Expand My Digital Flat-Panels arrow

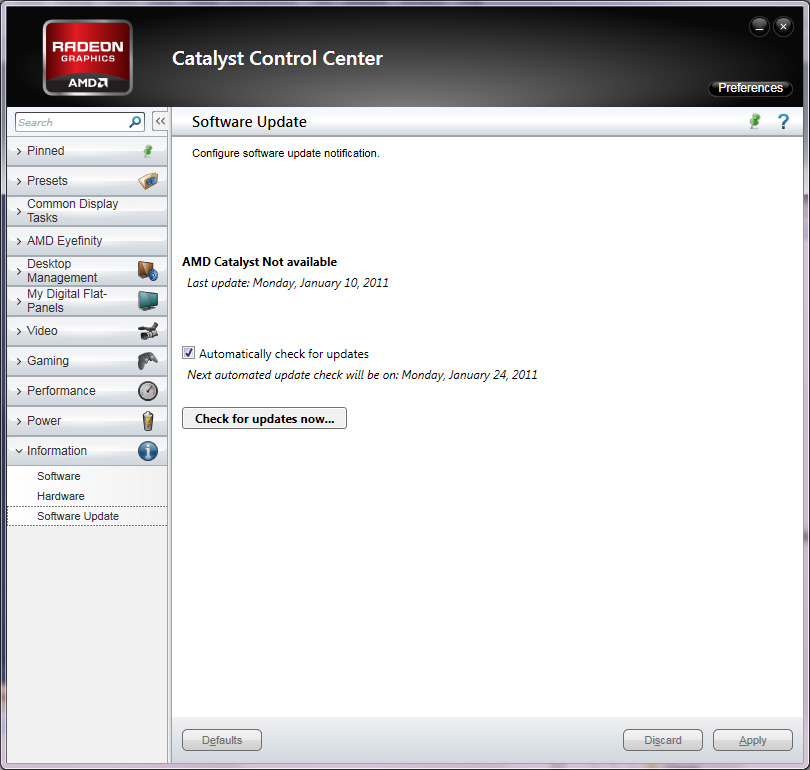coord(19,301)
